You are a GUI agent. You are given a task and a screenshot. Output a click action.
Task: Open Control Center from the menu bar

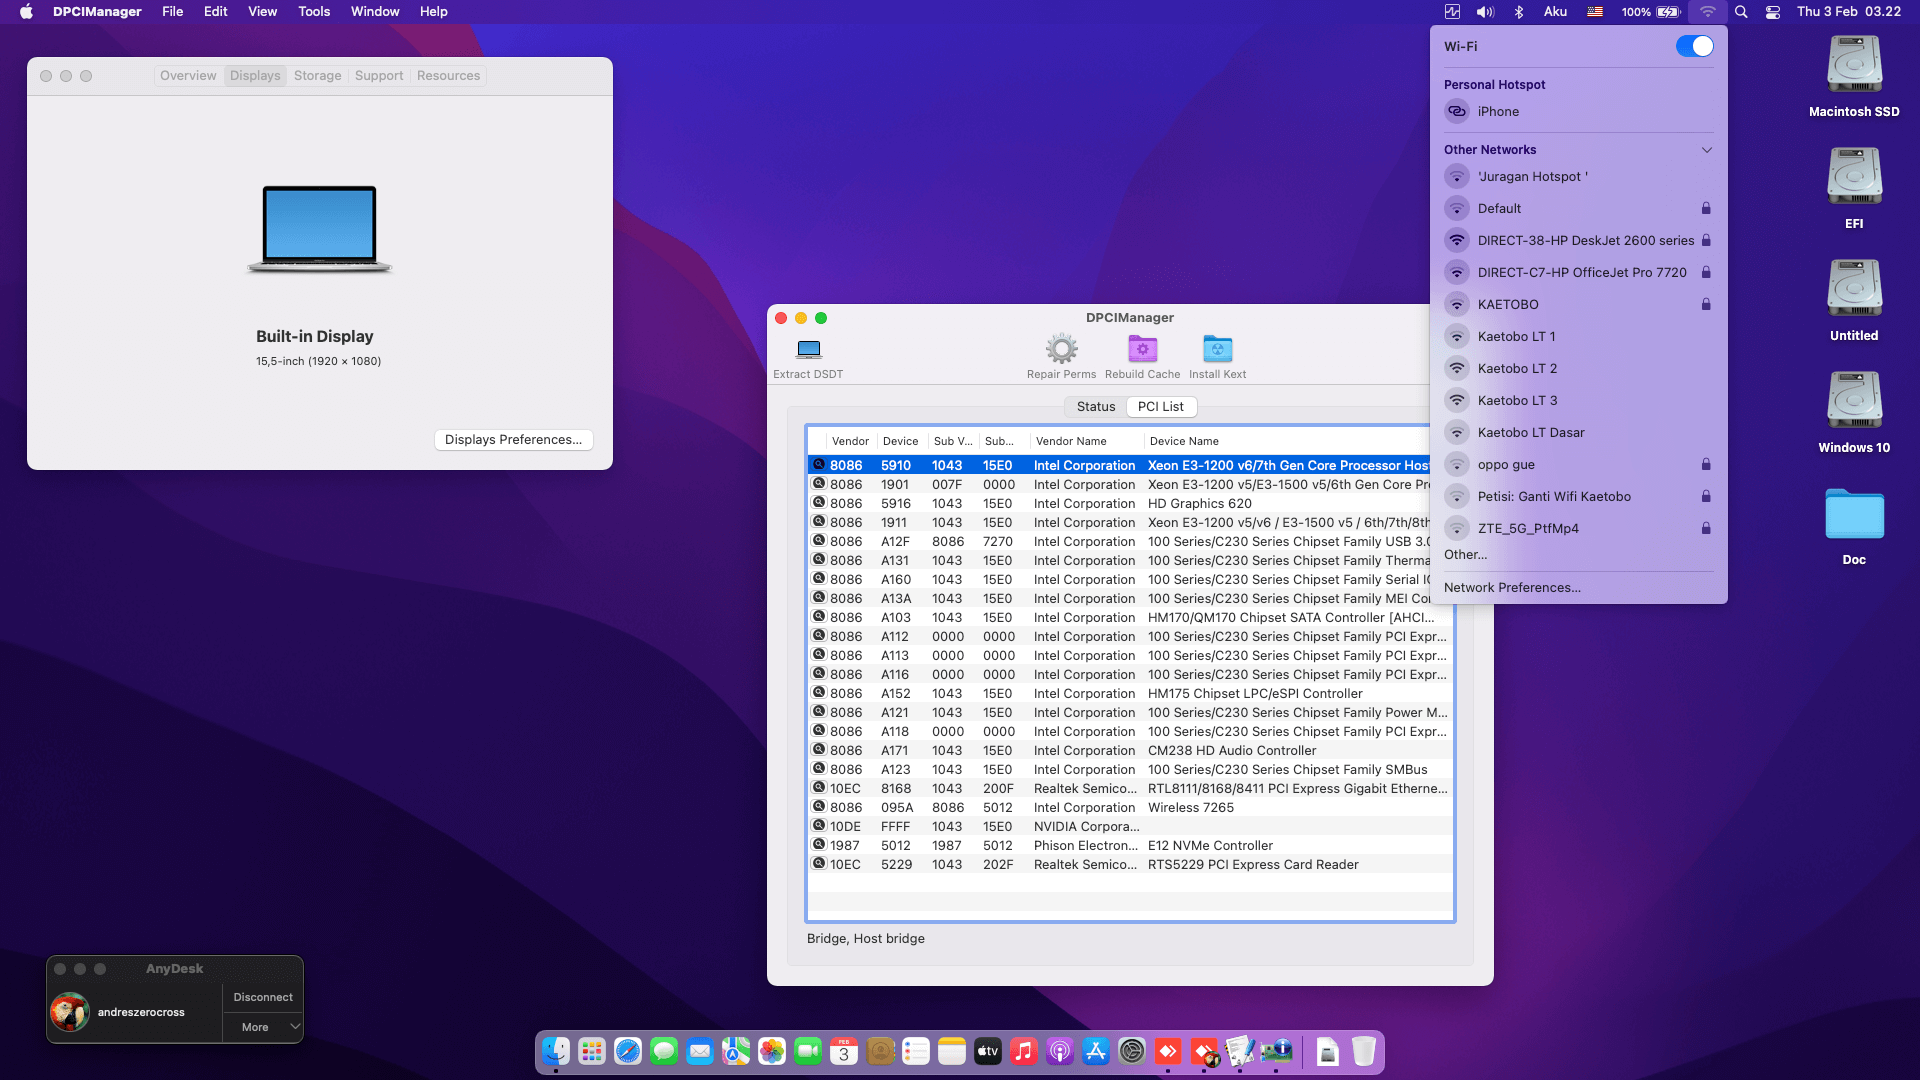coord(1773,12)
